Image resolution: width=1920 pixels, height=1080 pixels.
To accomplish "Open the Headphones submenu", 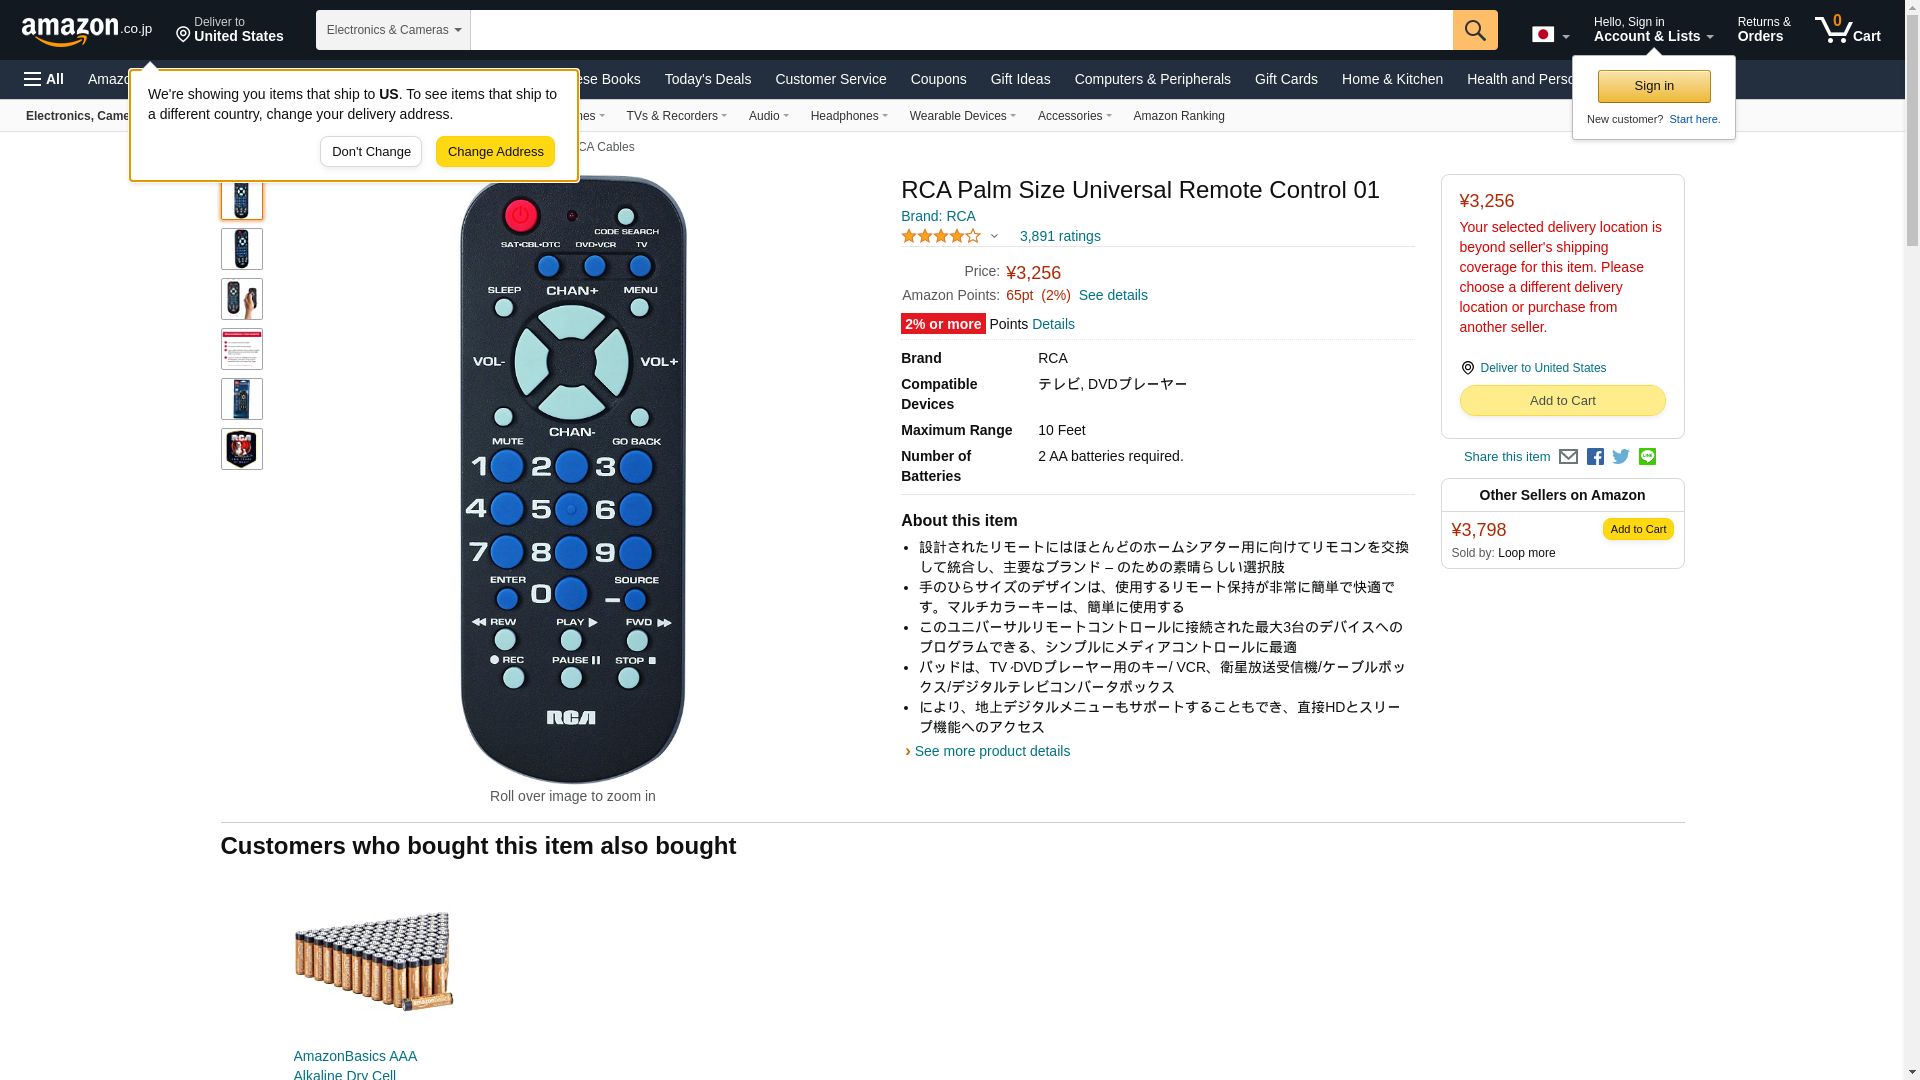I will click(849, 116).
